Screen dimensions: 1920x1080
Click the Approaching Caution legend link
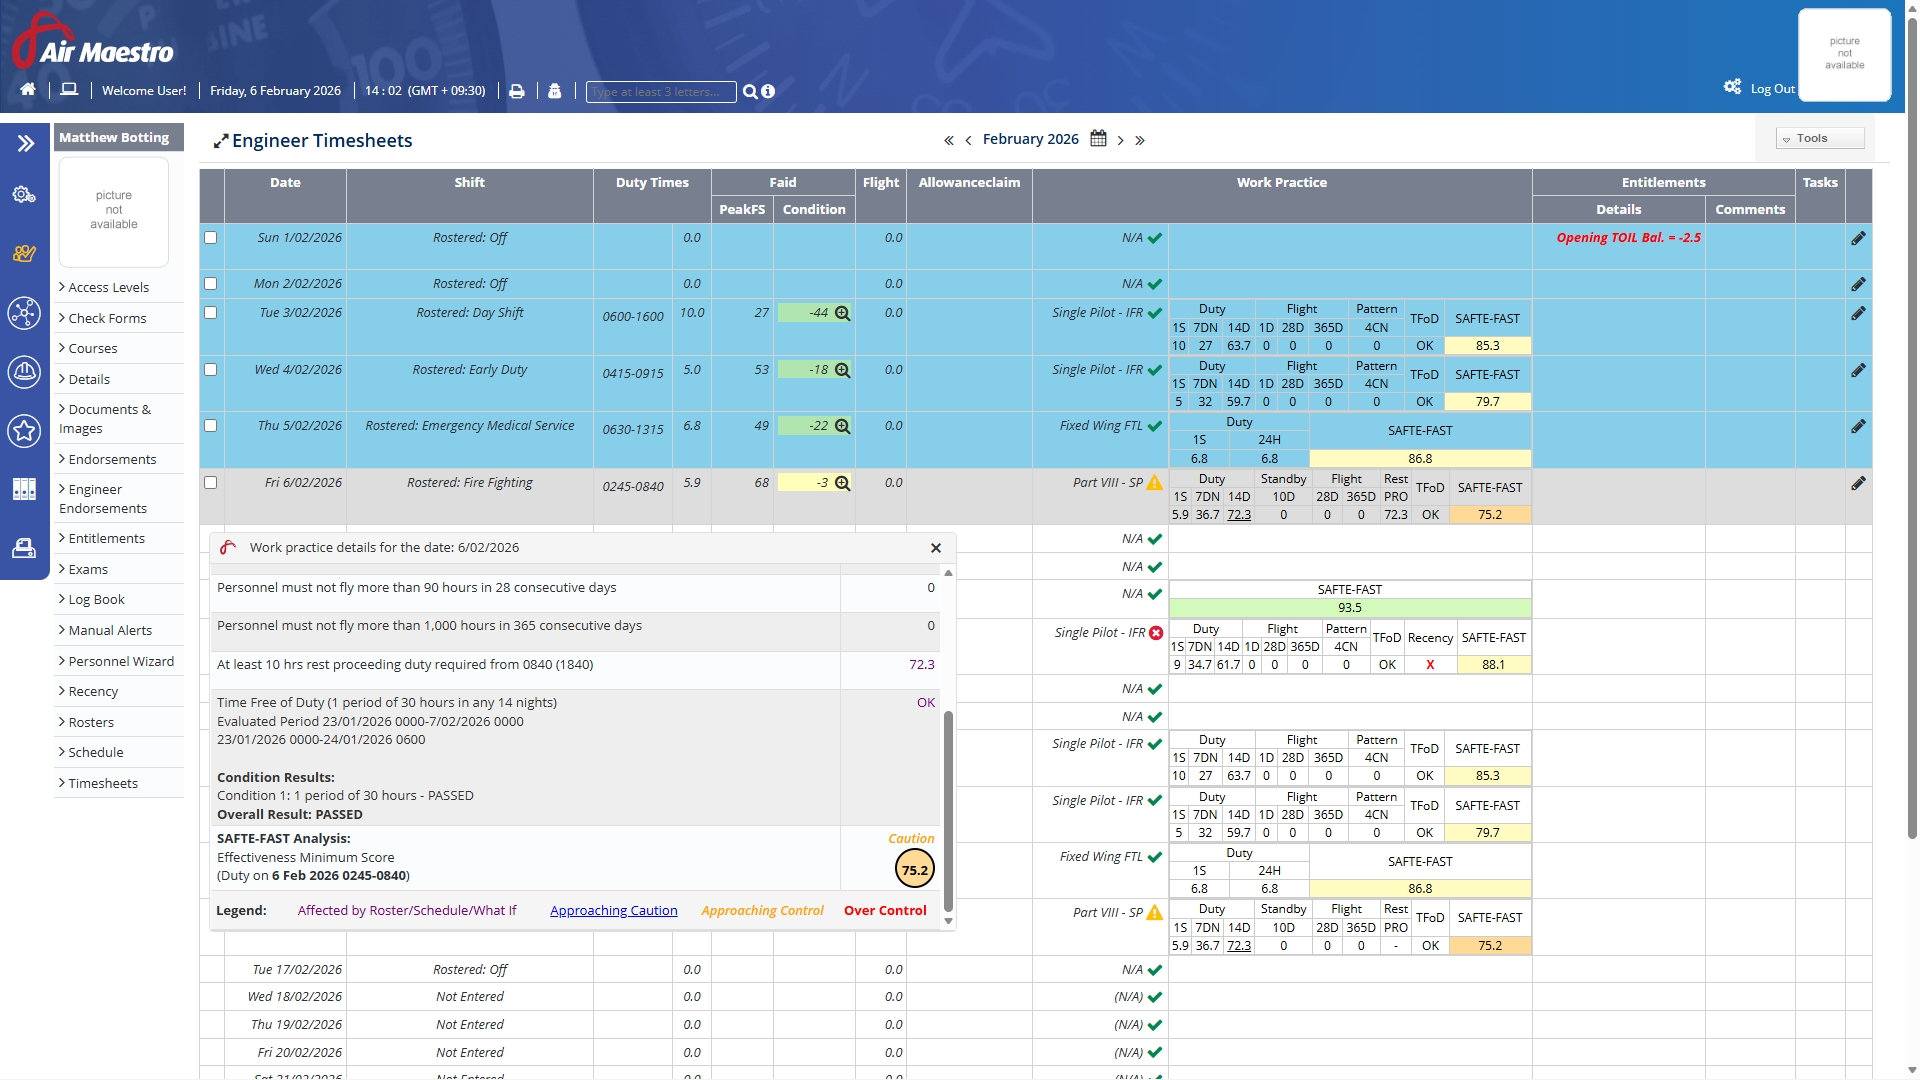pyautogui.click(x=613, y=910)
